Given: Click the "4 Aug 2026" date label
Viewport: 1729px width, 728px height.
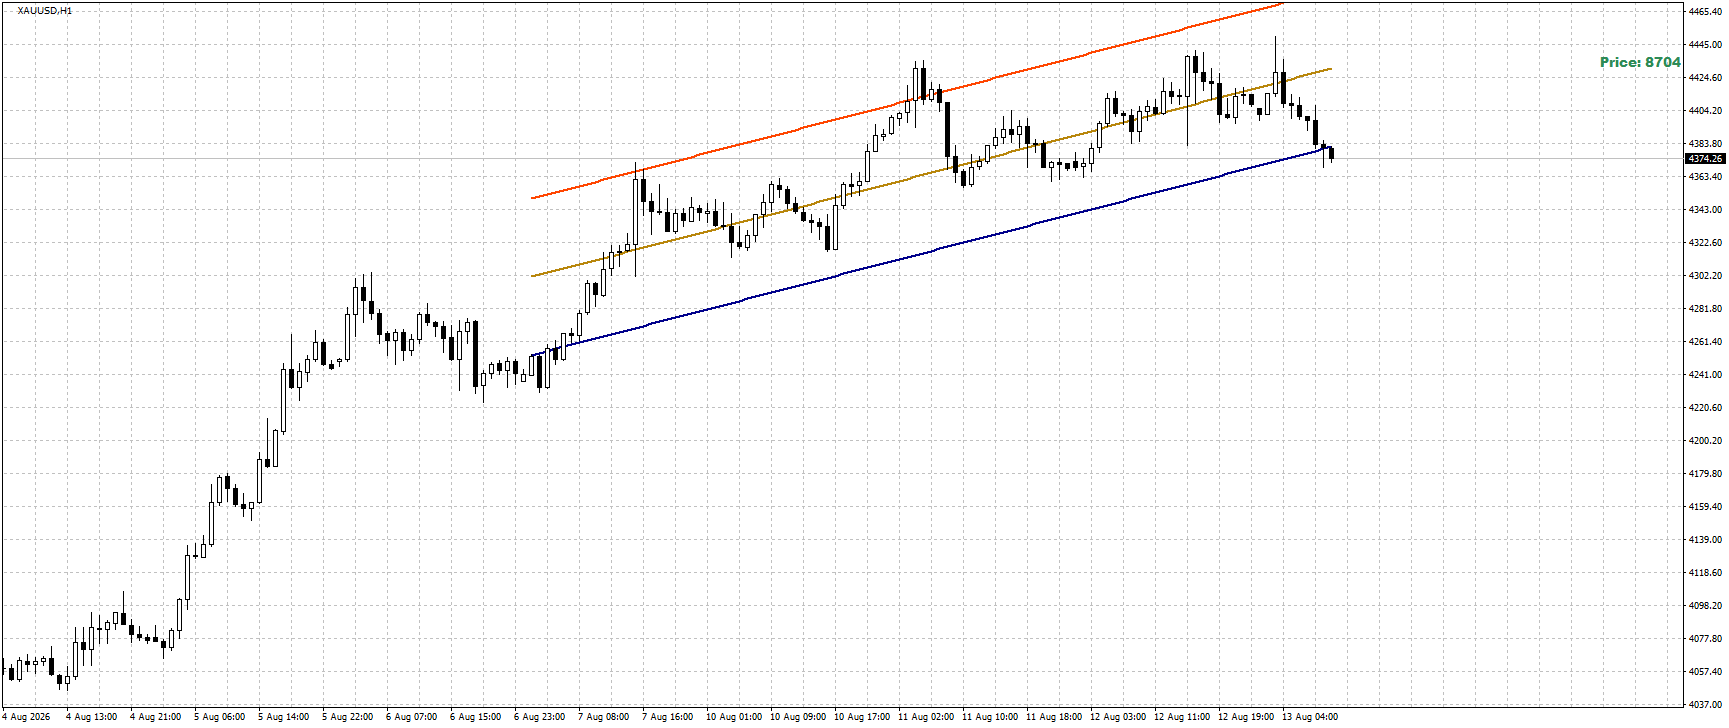Looking at the screenshot, I should click(26, 717).
